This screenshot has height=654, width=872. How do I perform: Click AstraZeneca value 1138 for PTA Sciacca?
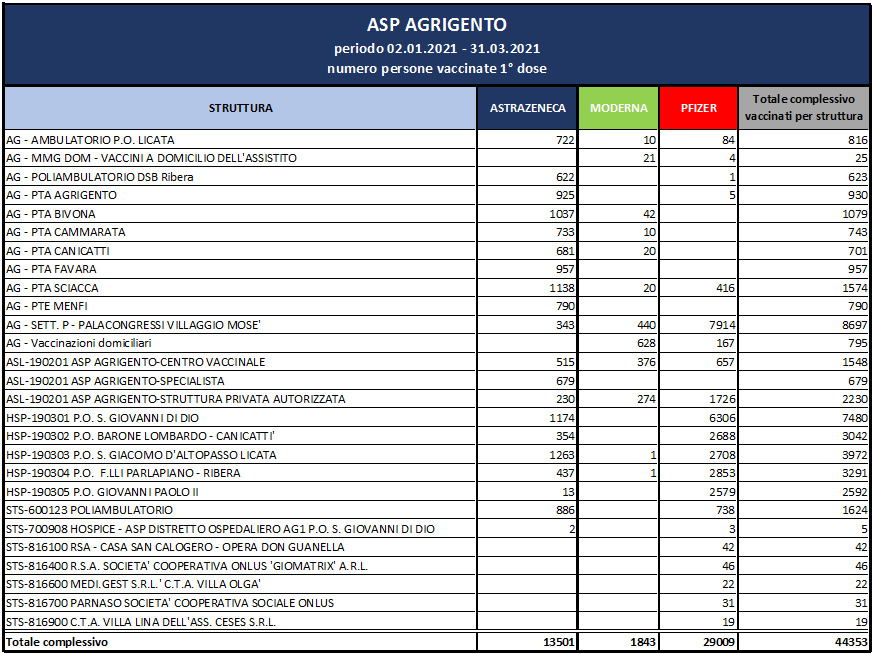point(563,288)
